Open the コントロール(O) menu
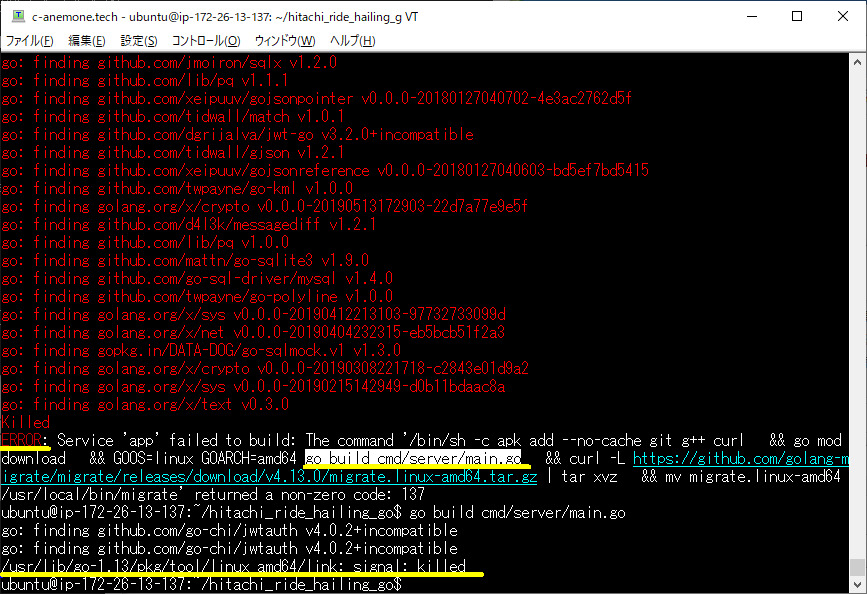 tap(205, 41)
